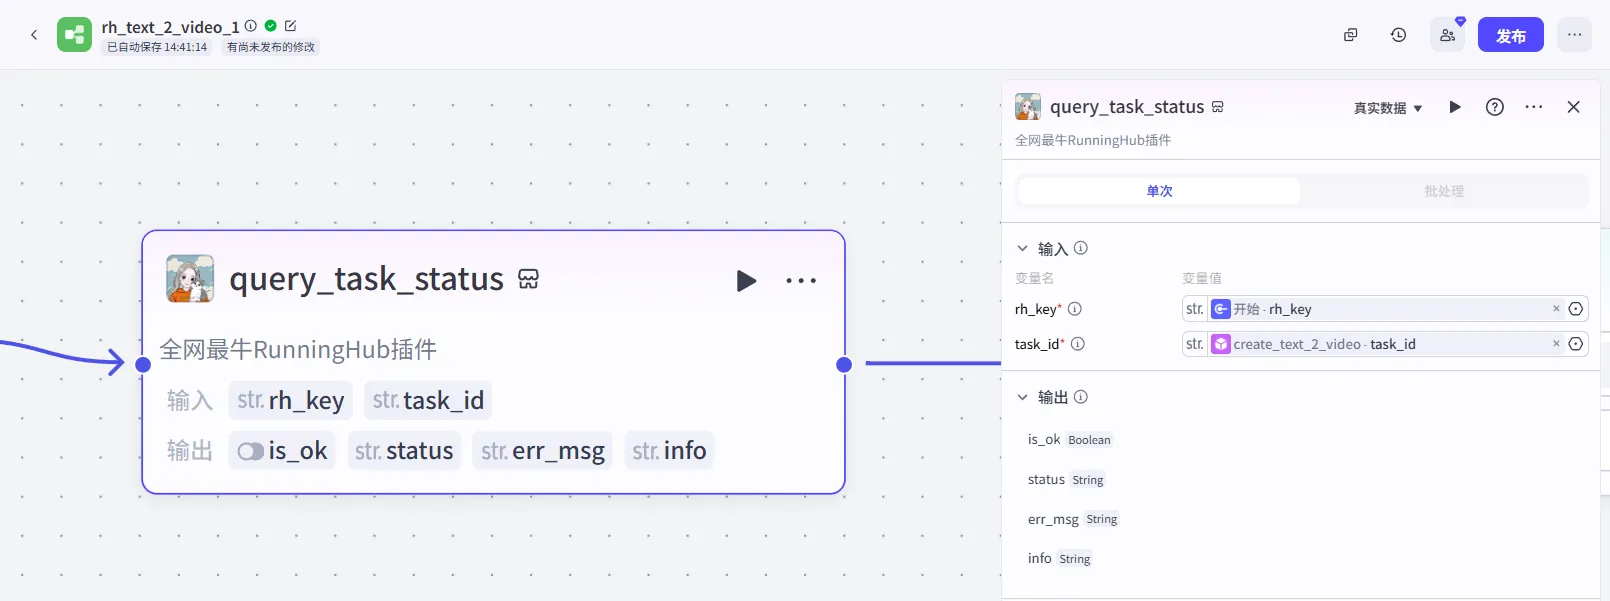Click the node's left input port
This screenshot has height=601, width=1610.
tap(143, 364)
